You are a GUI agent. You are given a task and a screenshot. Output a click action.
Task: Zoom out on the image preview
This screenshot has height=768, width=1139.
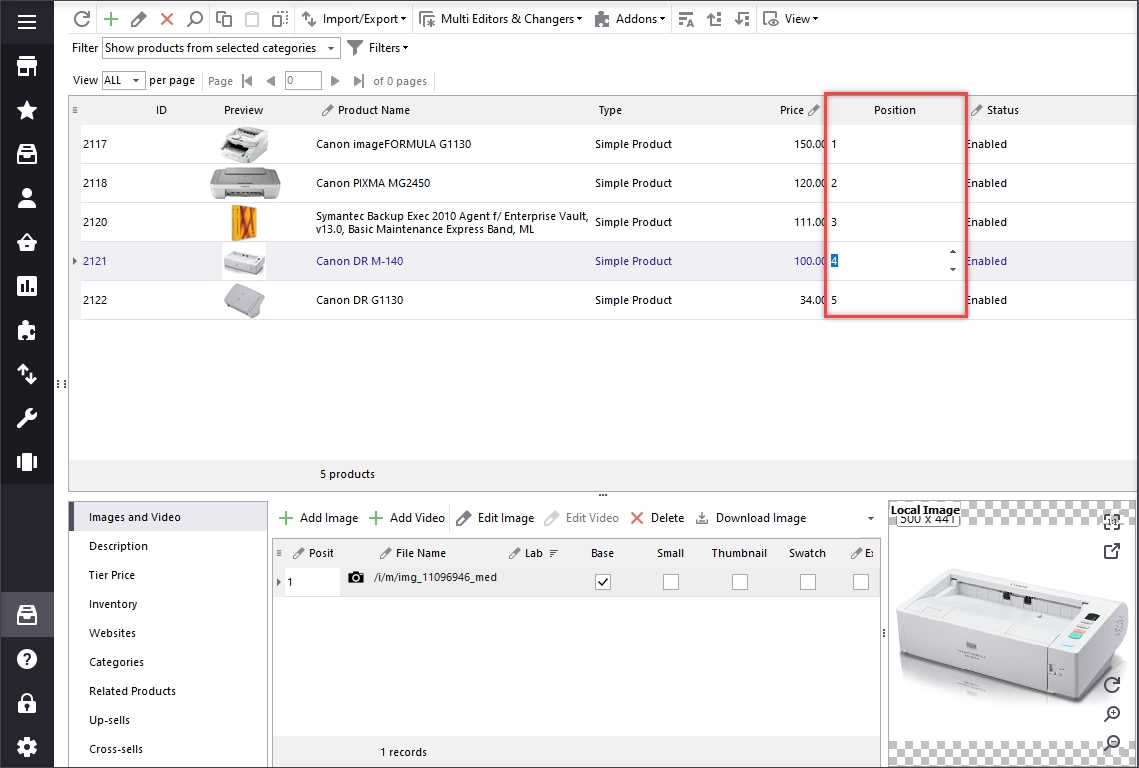(1111, 743)
